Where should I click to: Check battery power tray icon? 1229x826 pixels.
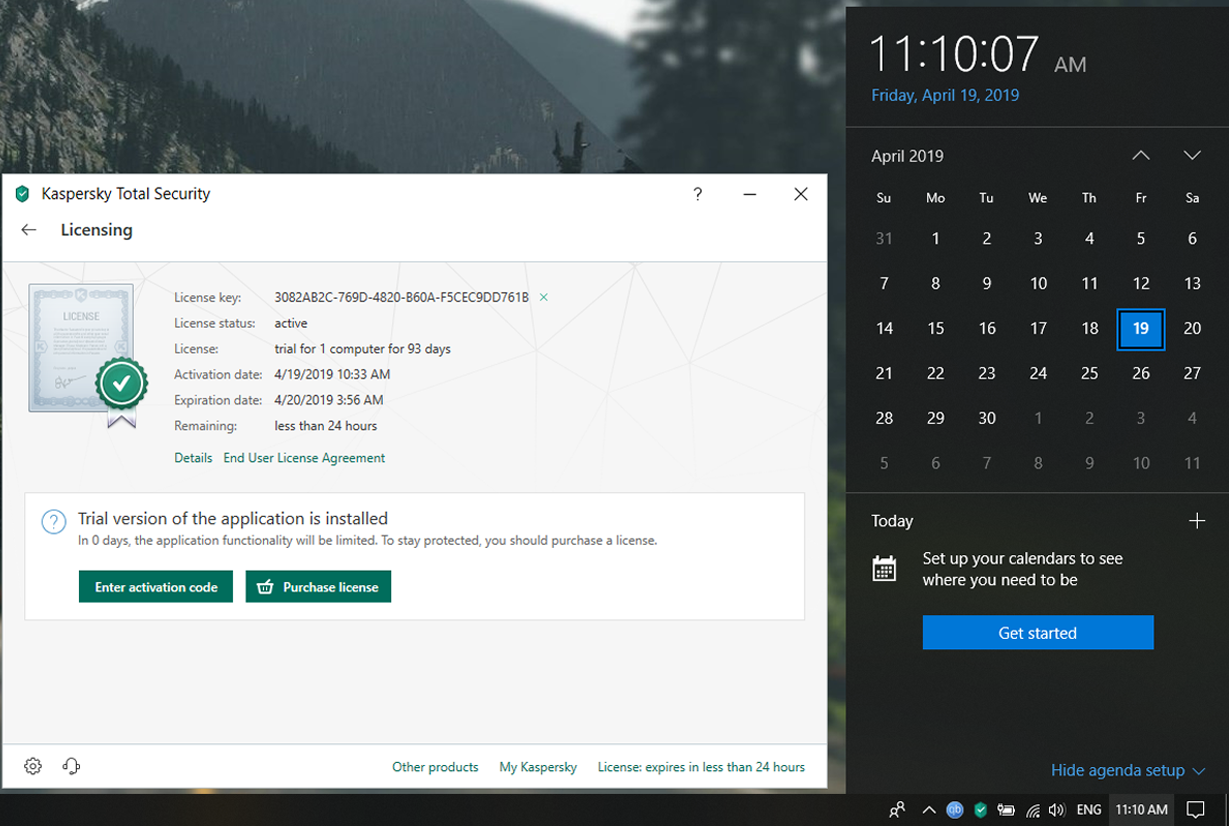1006,810
